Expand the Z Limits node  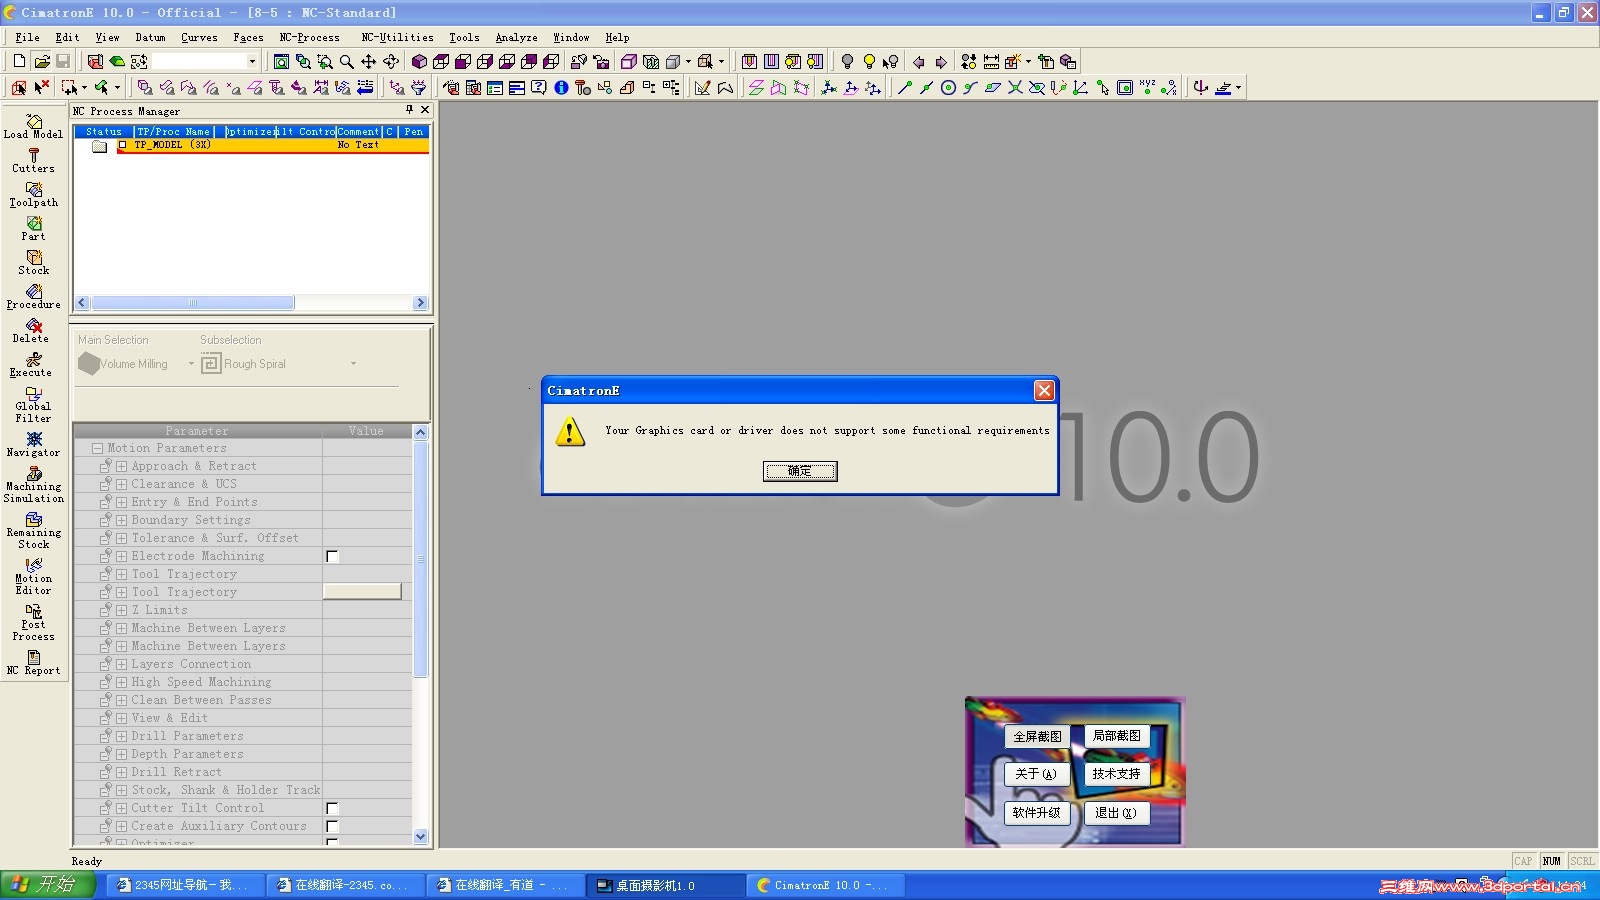(121, 610)
